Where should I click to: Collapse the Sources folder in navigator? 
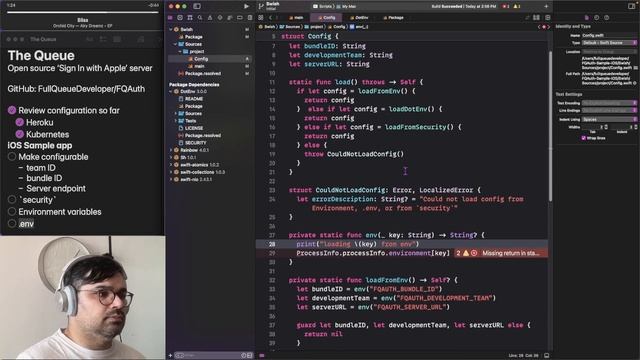click(175, 44)
